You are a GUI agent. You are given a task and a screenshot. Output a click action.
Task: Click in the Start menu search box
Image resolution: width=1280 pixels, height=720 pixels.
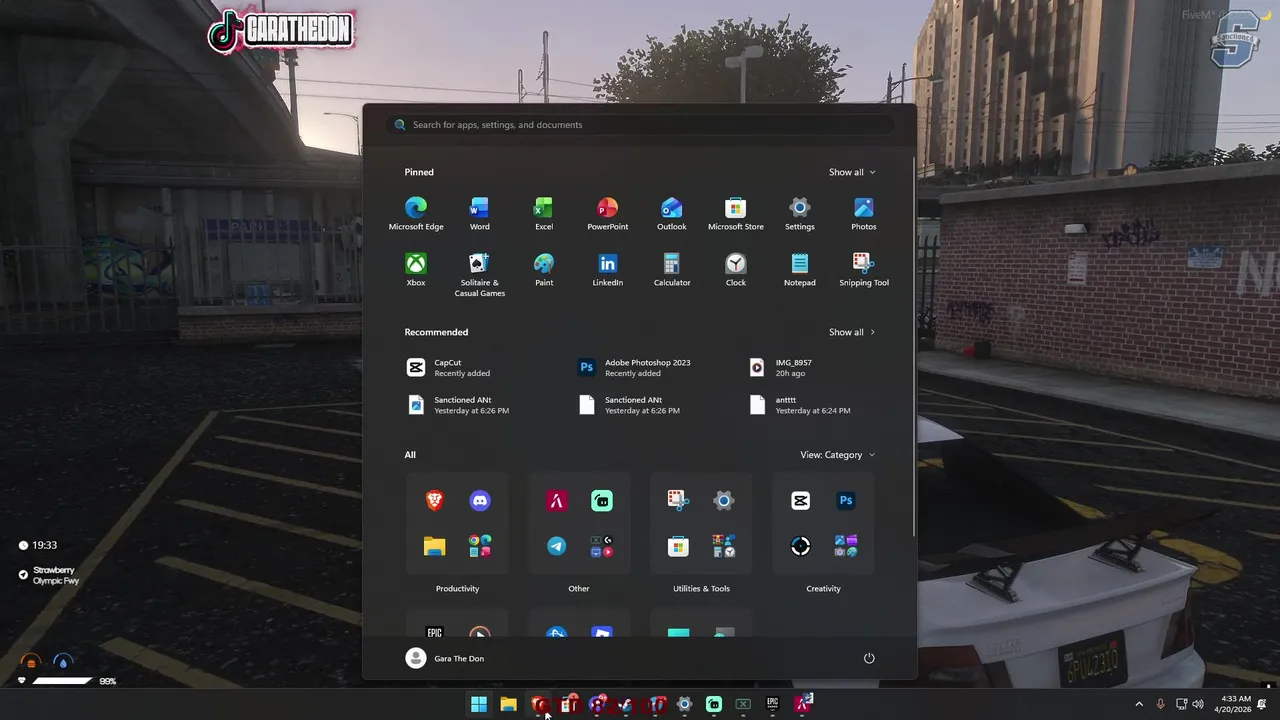(640, 125)
